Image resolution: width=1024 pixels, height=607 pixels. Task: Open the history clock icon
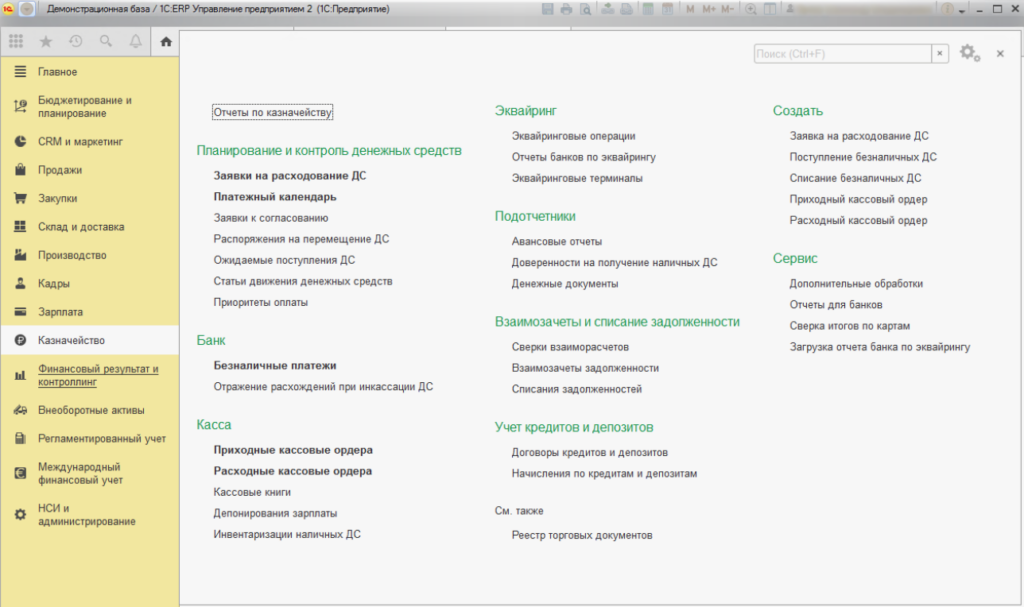[75, 41]
